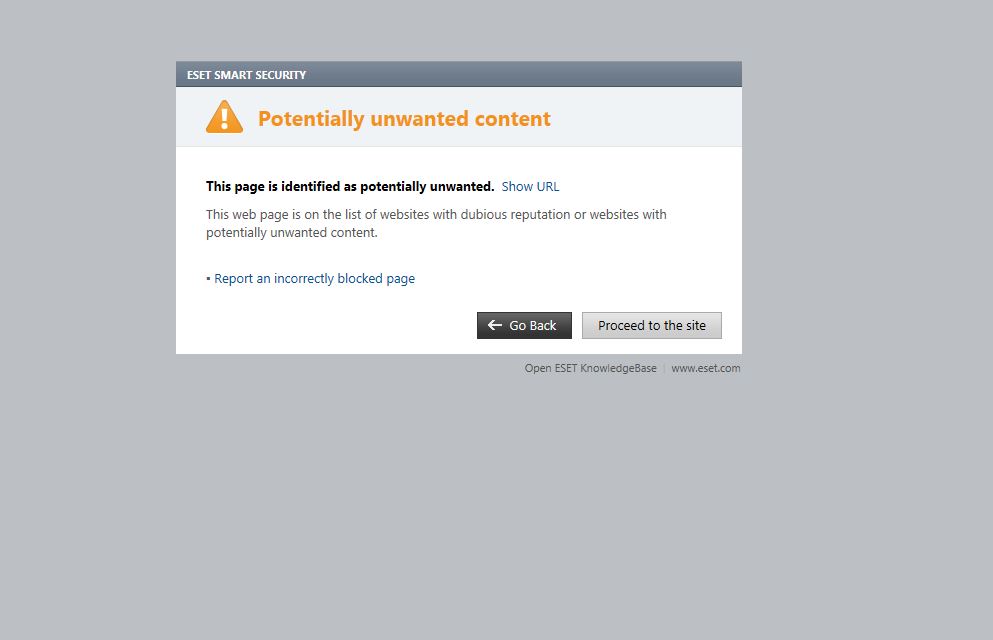Screen dimensions: 993x640
Task: Visit the www.eset.com link
Action: coord(705,368)
